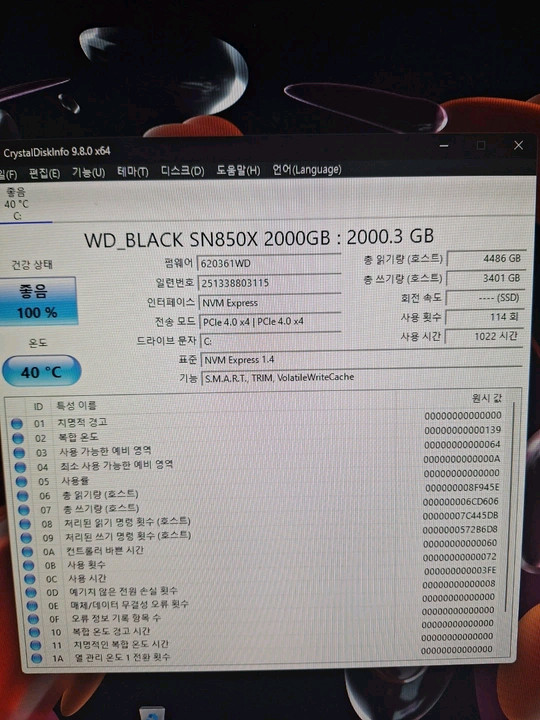The image size is (540, 720).
Task: Select attribute name 예기치 않은 전원 손실 횟수
Action: (124, 591)
